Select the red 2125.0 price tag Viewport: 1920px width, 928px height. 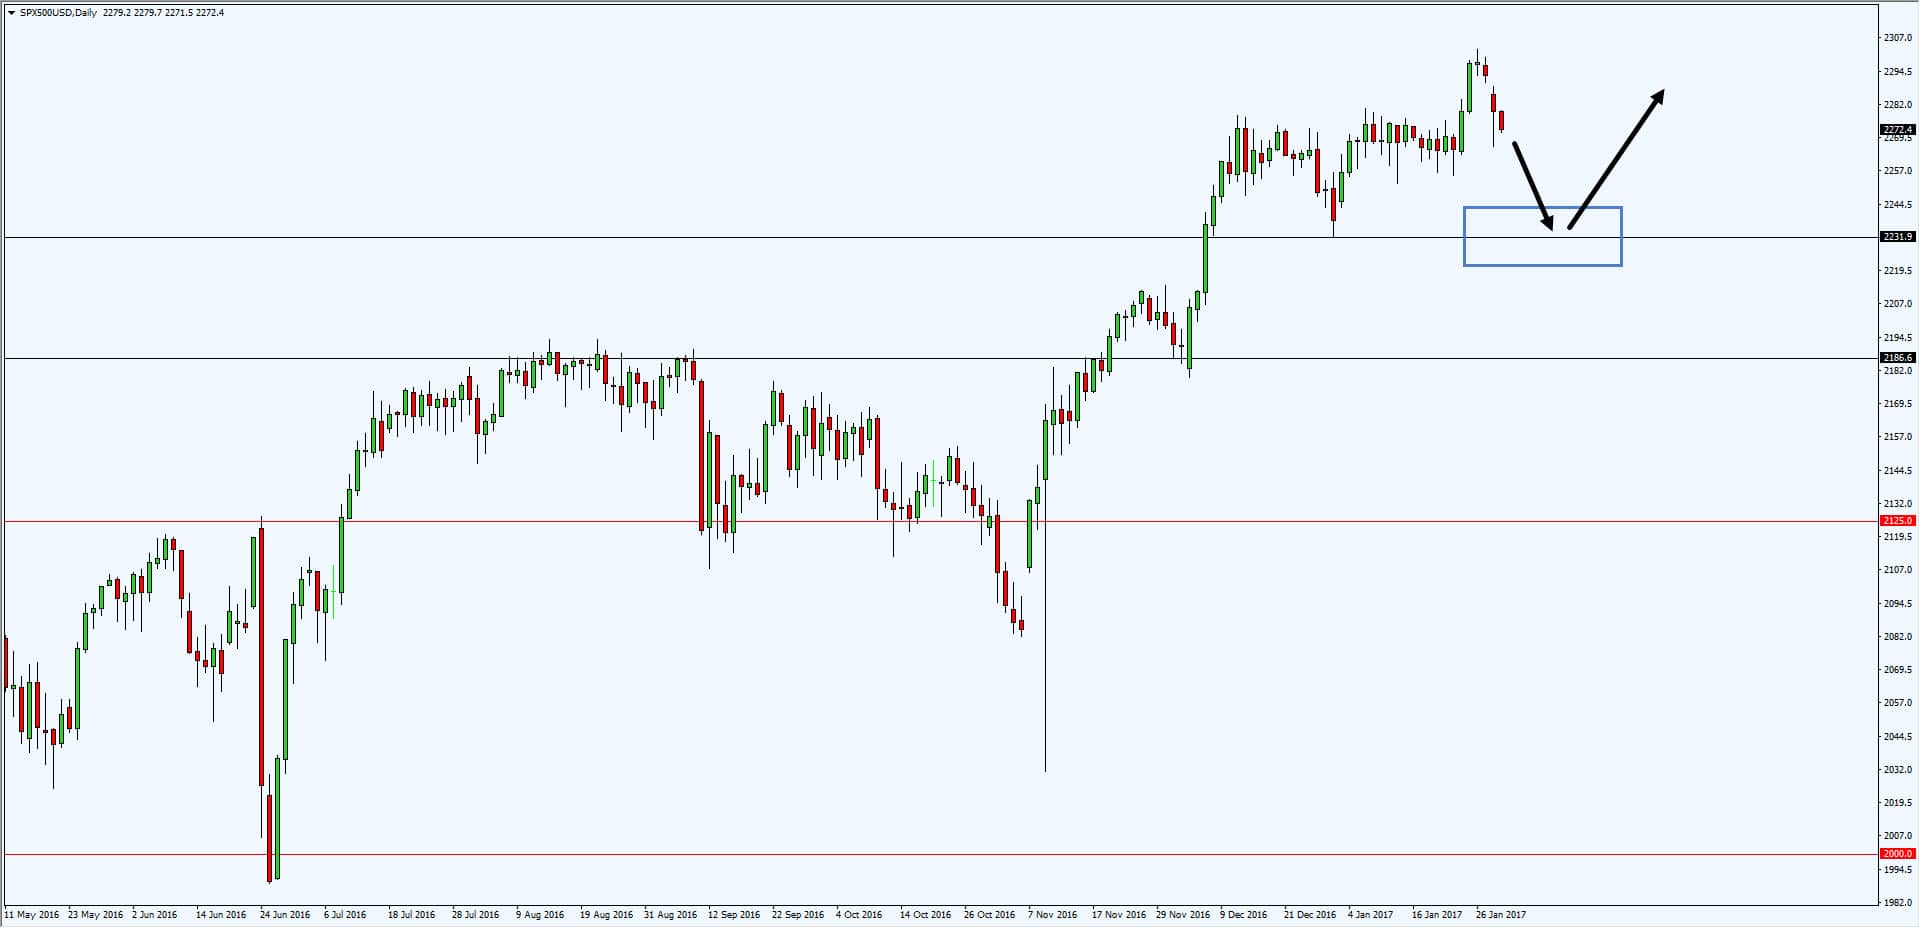pyautogui.click(x=1897, y=521)
